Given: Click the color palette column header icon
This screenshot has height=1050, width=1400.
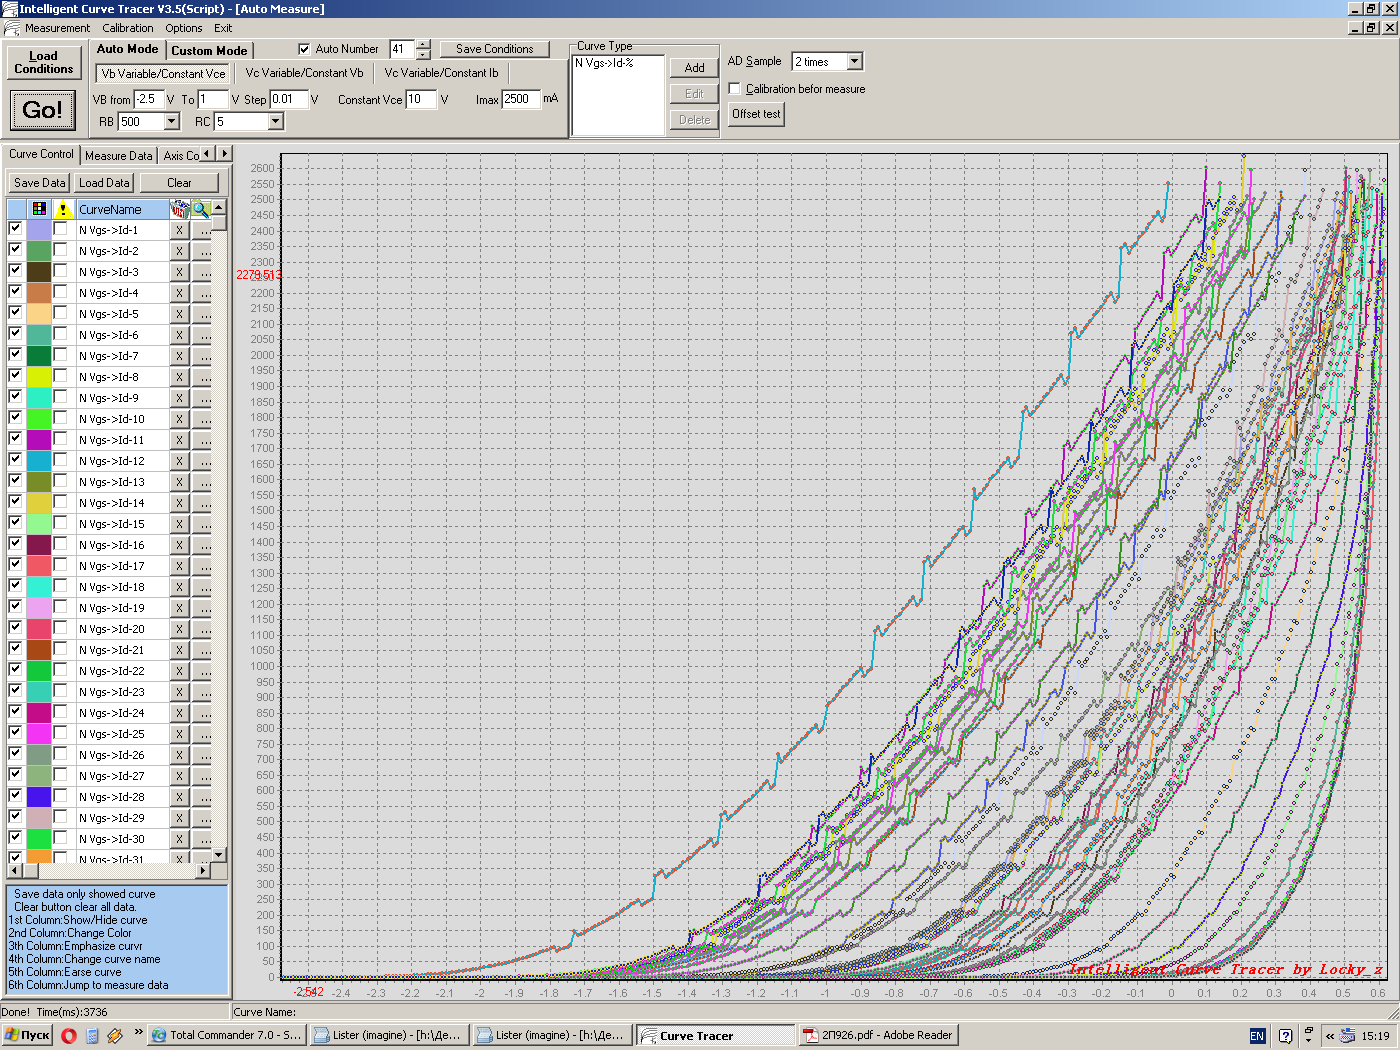Looking at the screenshot, I should 39,209.
